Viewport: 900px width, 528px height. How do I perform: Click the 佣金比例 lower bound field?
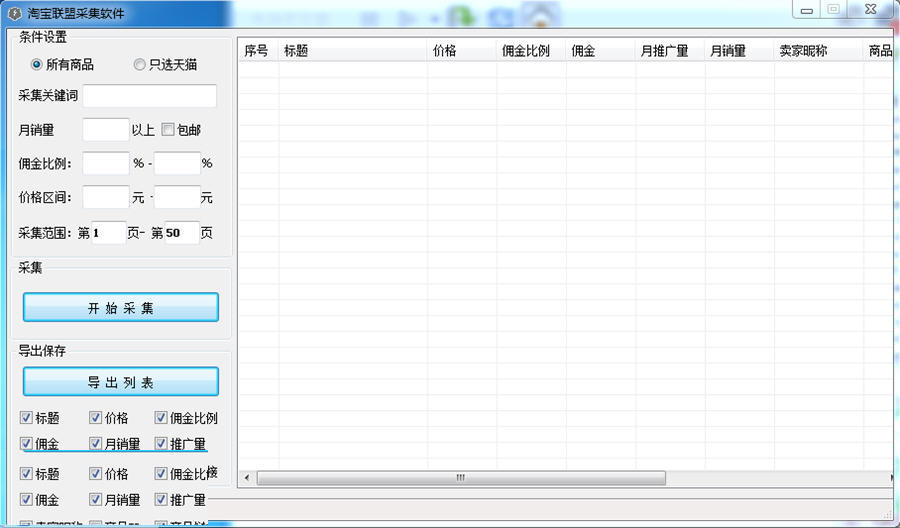(x=106, y=164)
